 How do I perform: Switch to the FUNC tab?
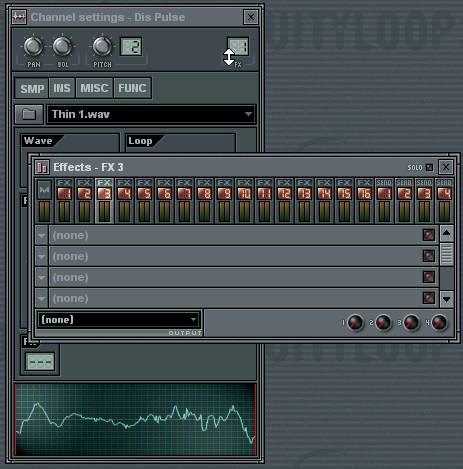point(132,88)
